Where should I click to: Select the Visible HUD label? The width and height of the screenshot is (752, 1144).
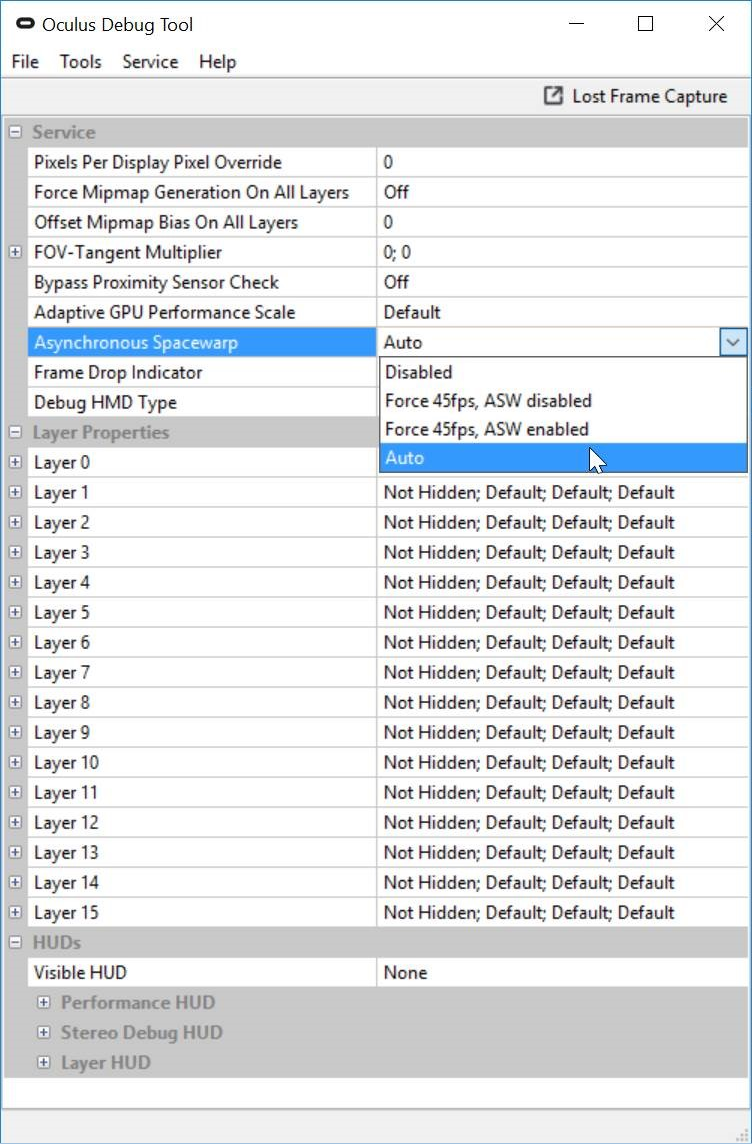[202, 973]
